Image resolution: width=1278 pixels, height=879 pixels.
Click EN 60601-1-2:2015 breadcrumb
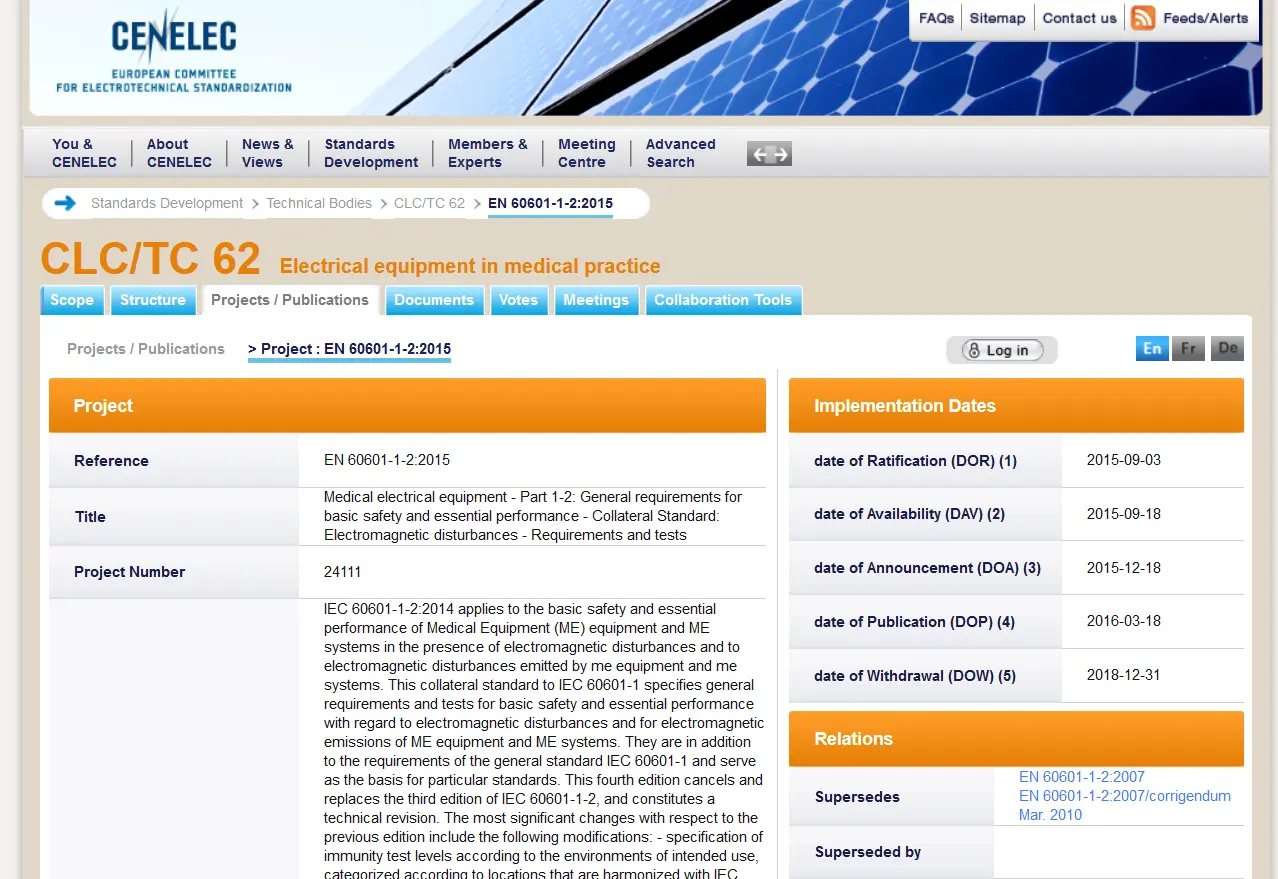tap(550, 203)
